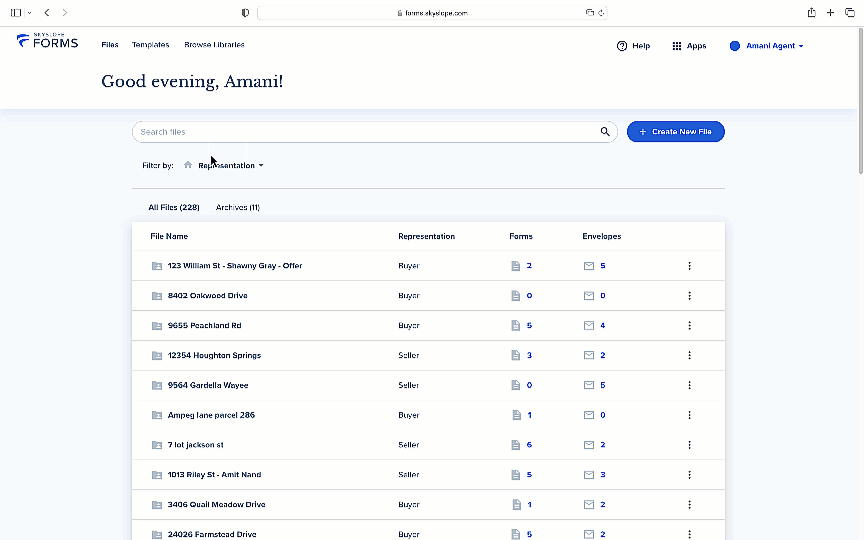This screenshot has width=864, height=540.
Task: Open kebab menu for 123 William St row
Action: click(689, 266)
